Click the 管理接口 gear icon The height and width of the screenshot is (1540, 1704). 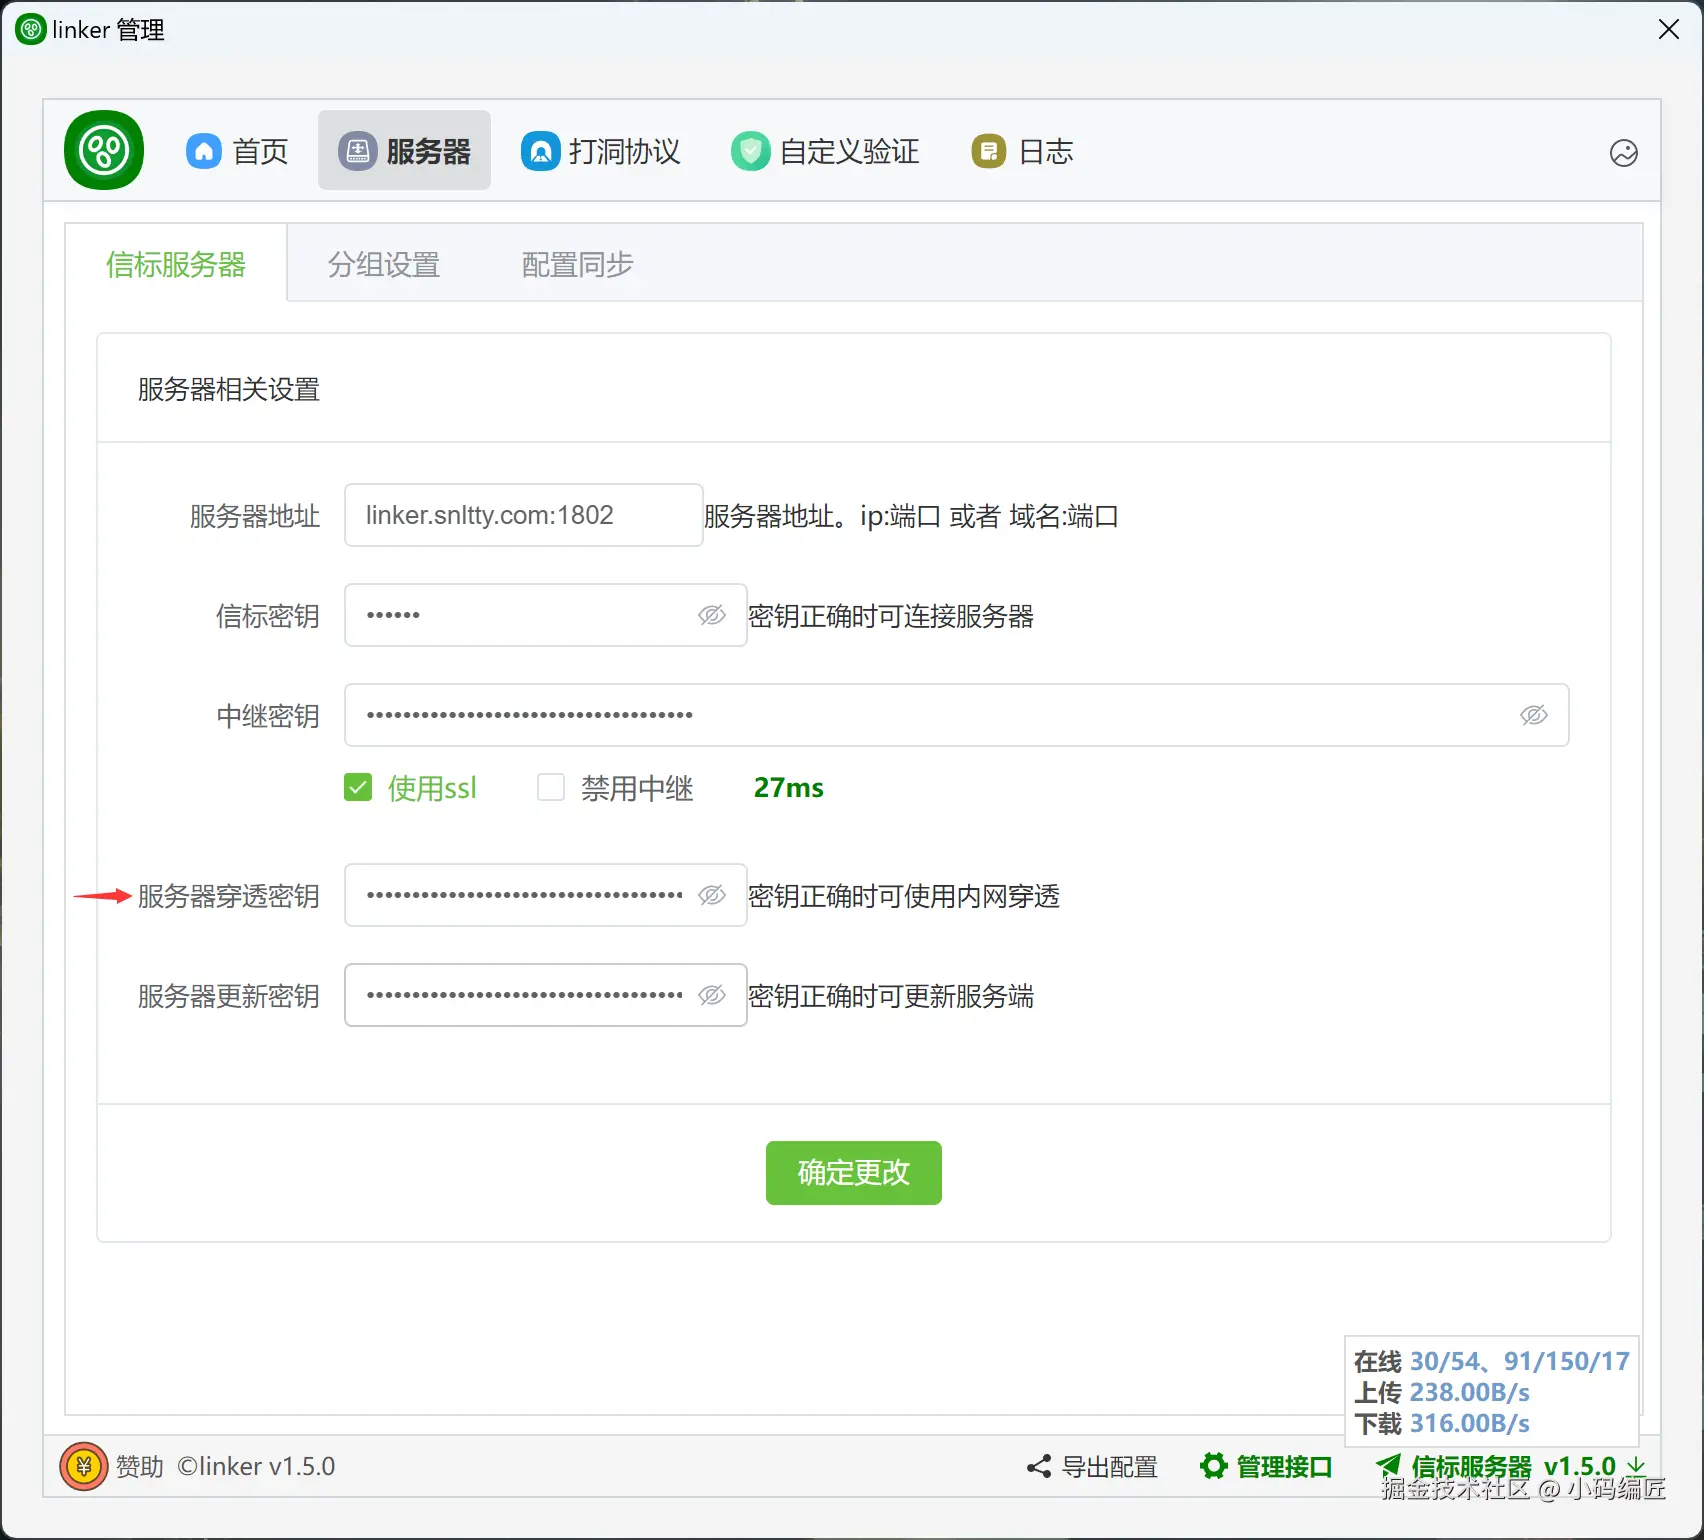(1213, 1467)
